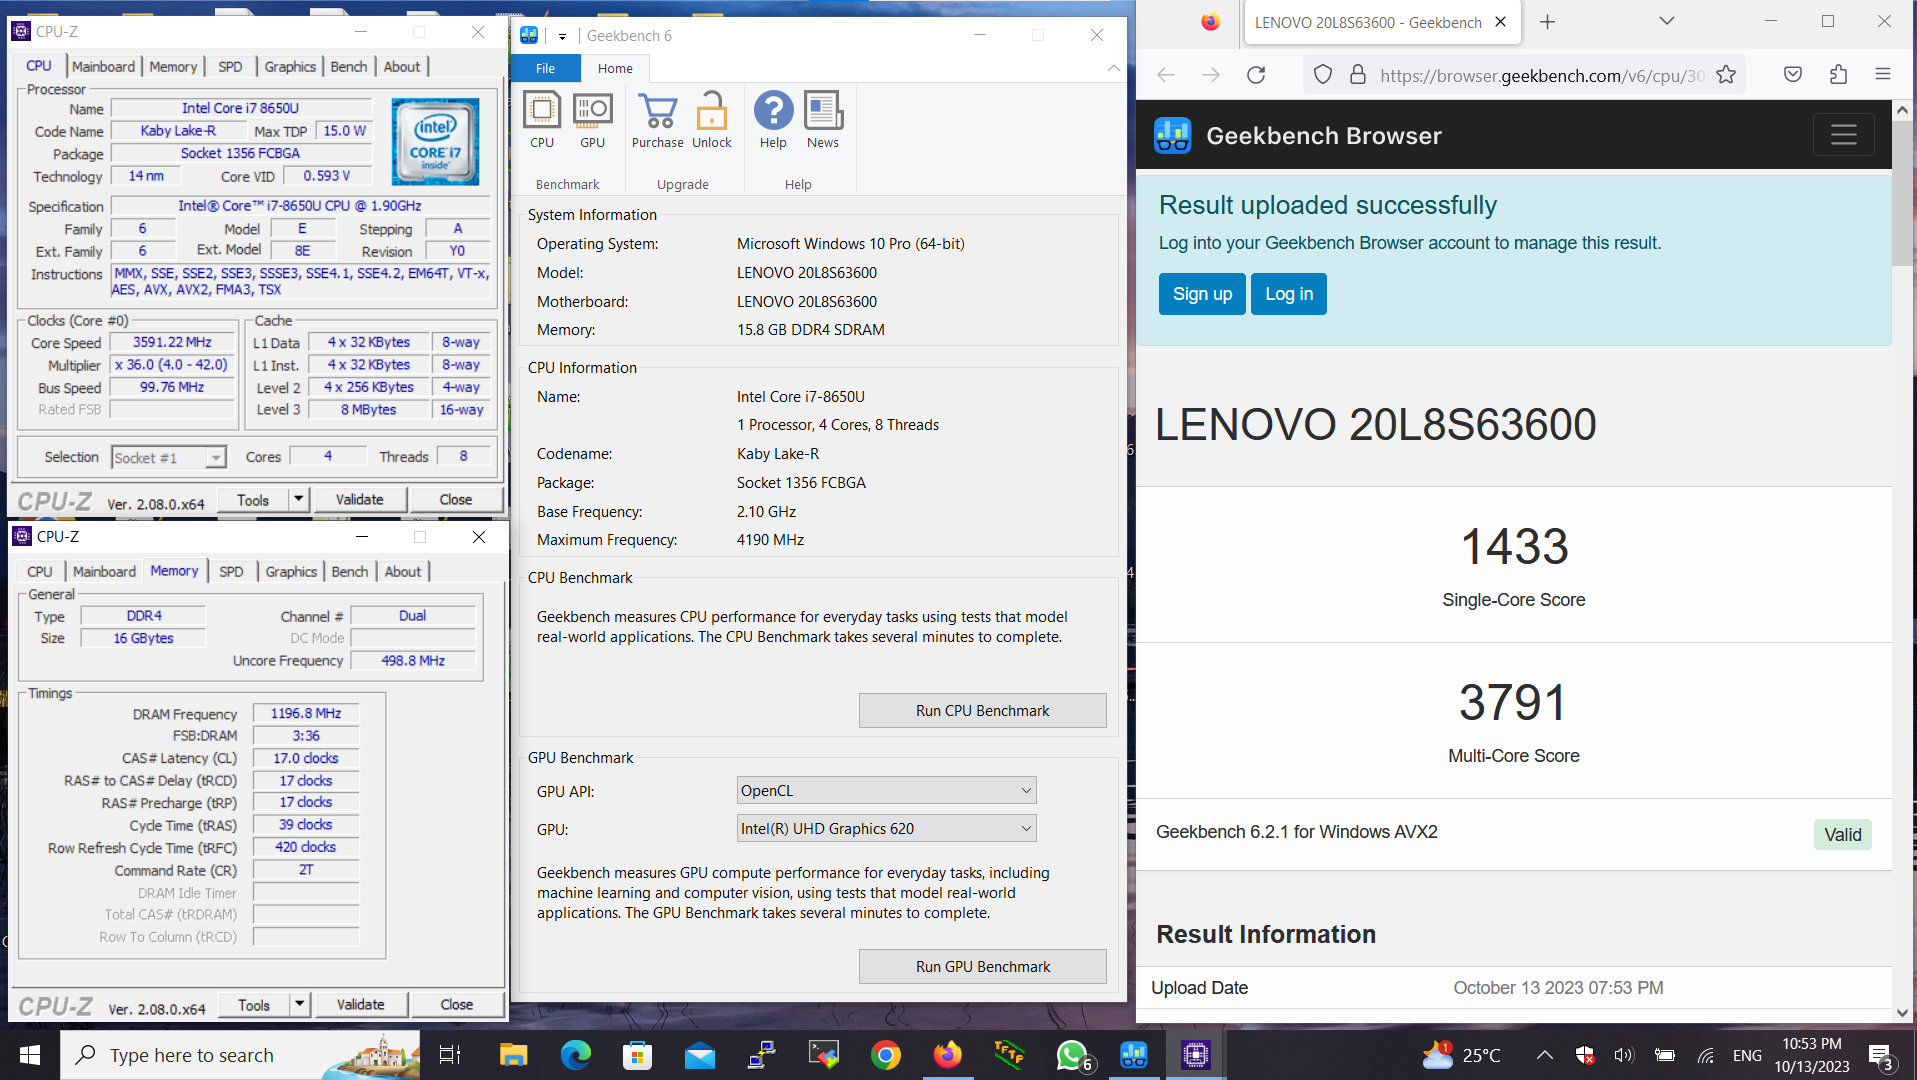The height and width of the screenshot is (1080, 1917).
Task: Show hidden system tray icons
Action: click(x=1544, y=1055)
